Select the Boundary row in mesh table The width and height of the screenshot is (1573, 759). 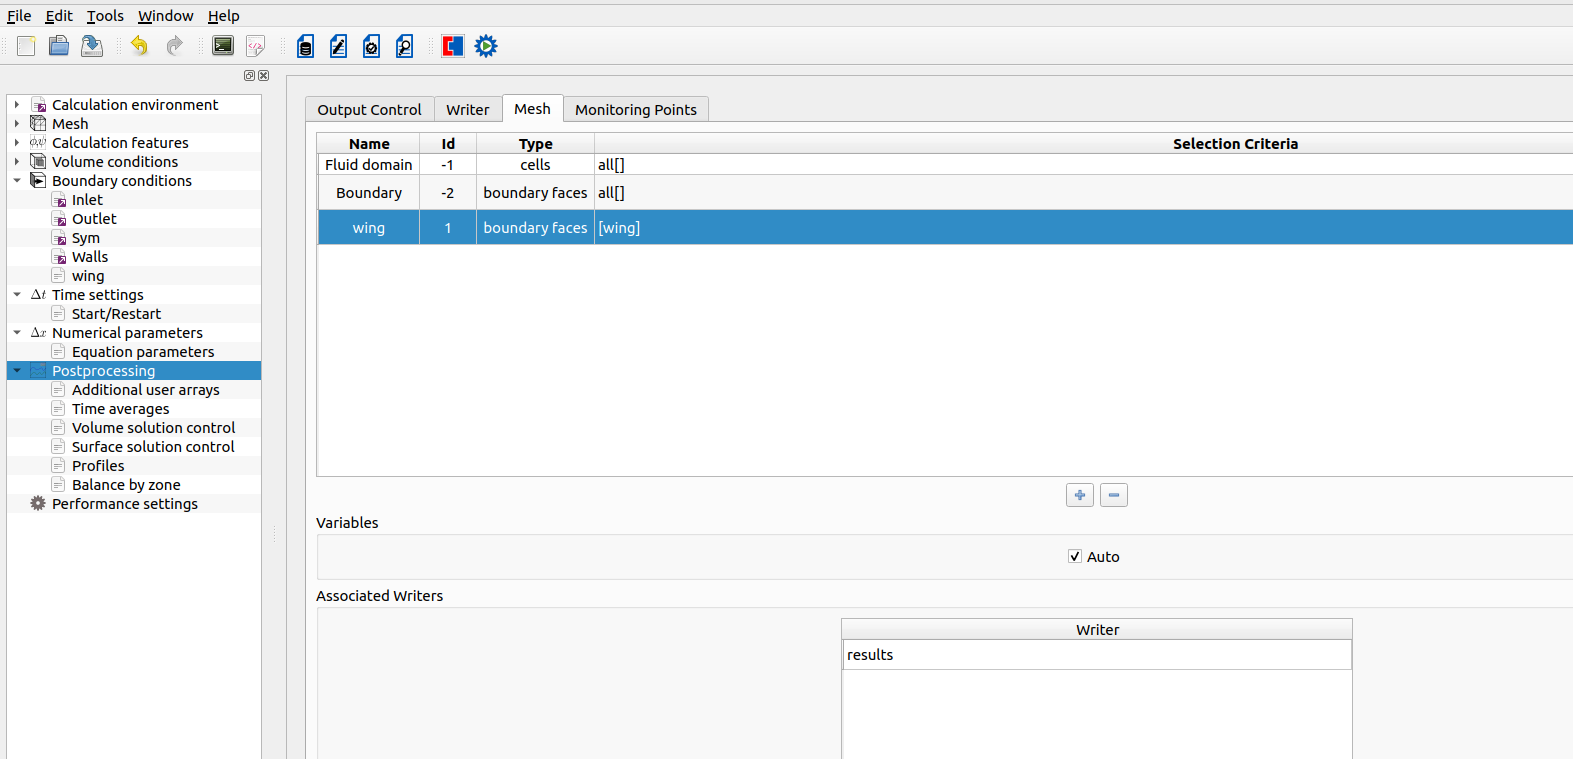[x=369, y=193]
